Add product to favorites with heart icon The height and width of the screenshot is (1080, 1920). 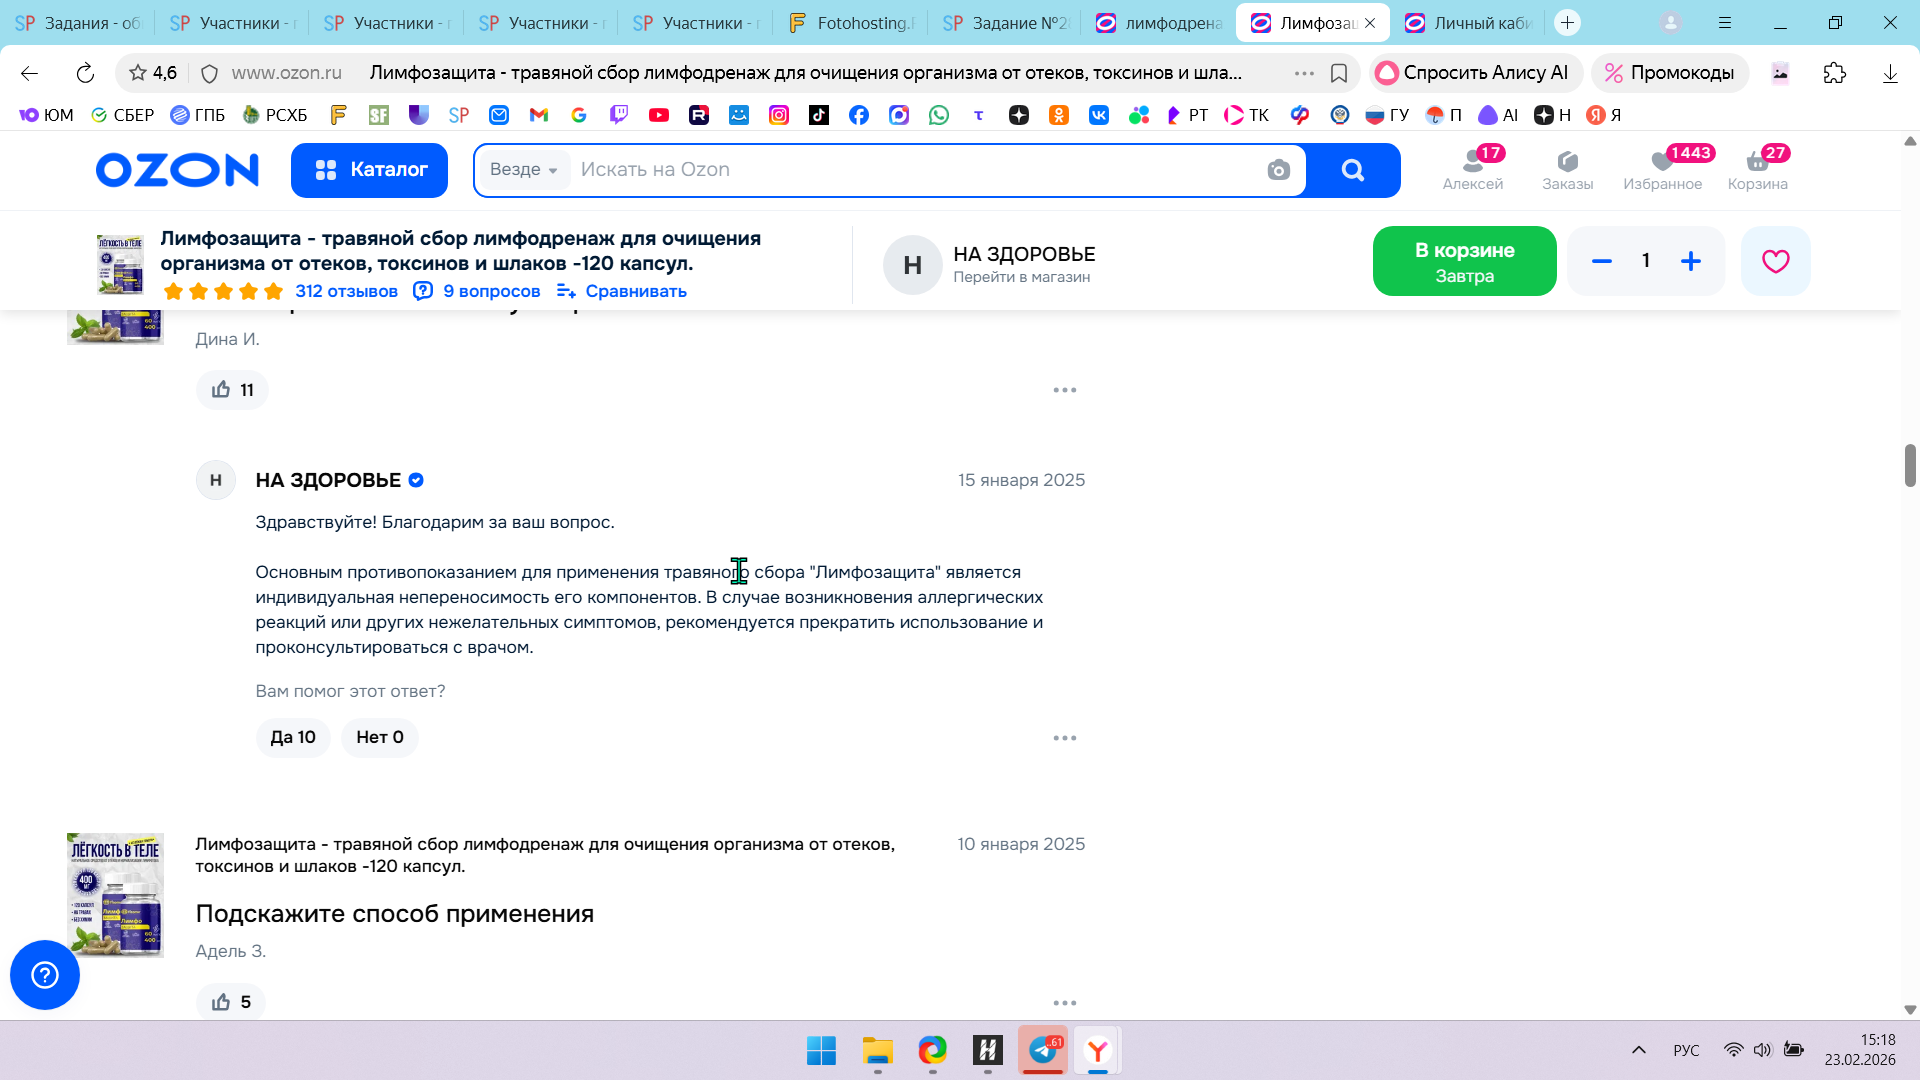click(x=1775, y=261)
